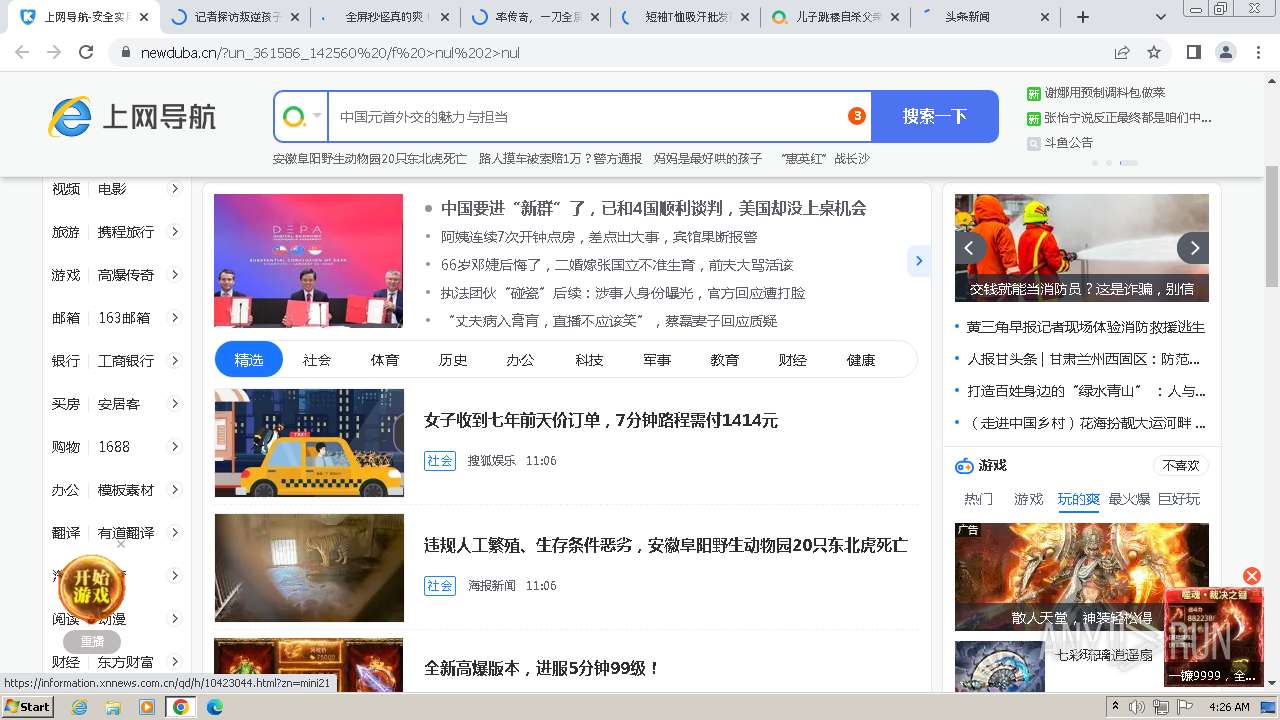Click the share page icon in address bar
Image resolution: width=1280 pixels, height=720 pixels.
(x=1122, y=52)
